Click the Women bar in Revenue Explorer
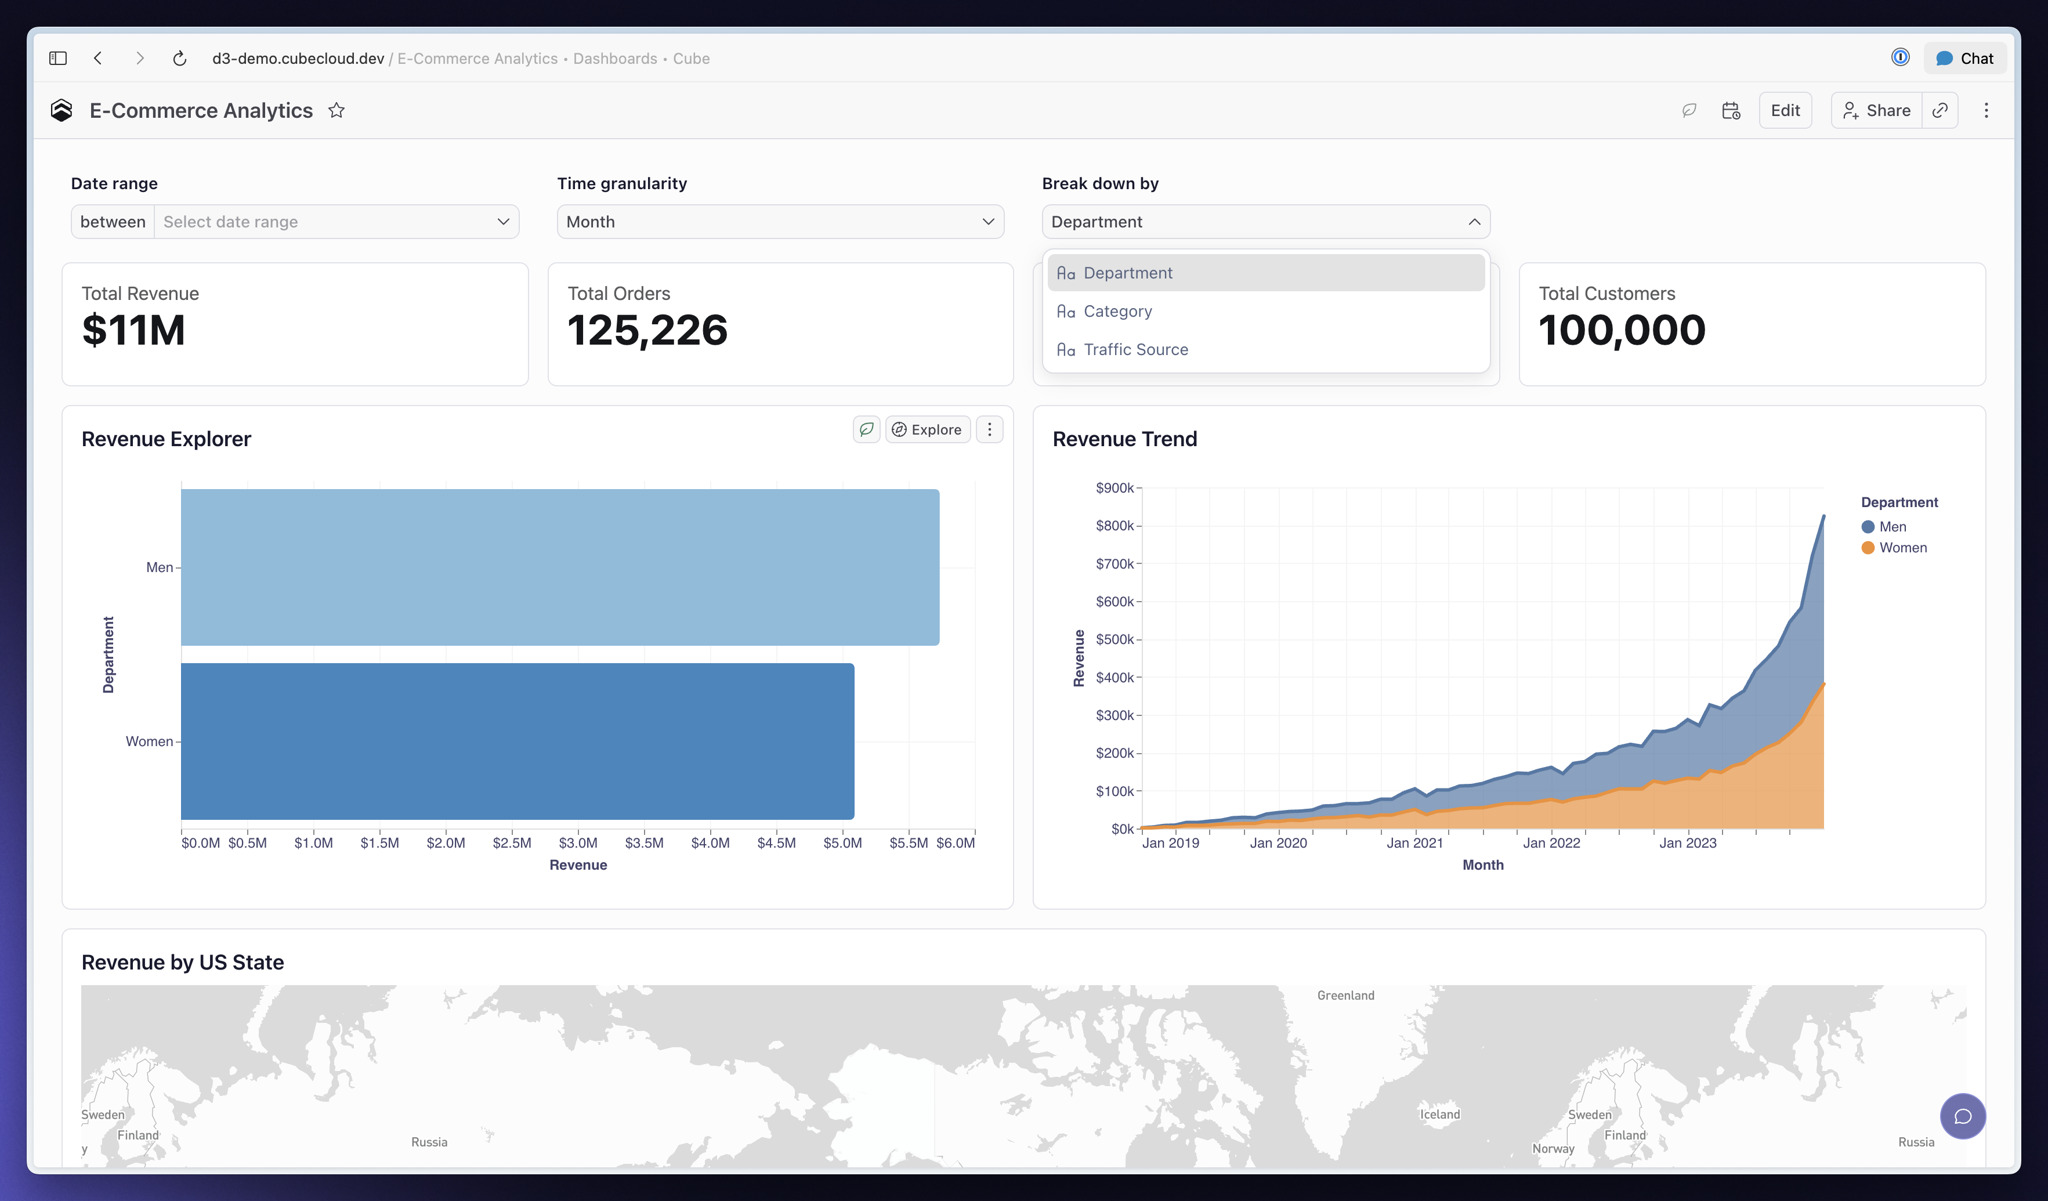Screen dimensions: 2048x1201 click(x=517, y=741)
